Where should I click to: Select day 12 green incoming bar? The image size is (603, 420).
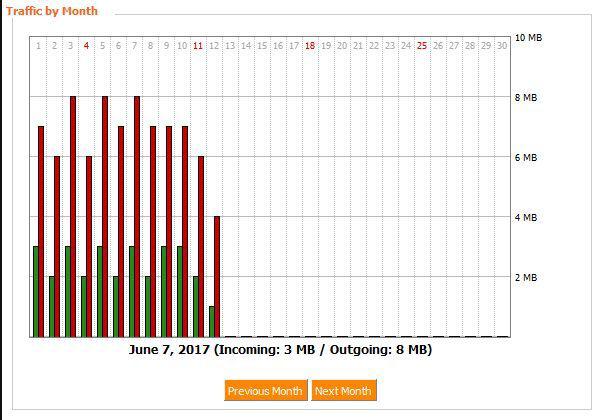(212, 322)
